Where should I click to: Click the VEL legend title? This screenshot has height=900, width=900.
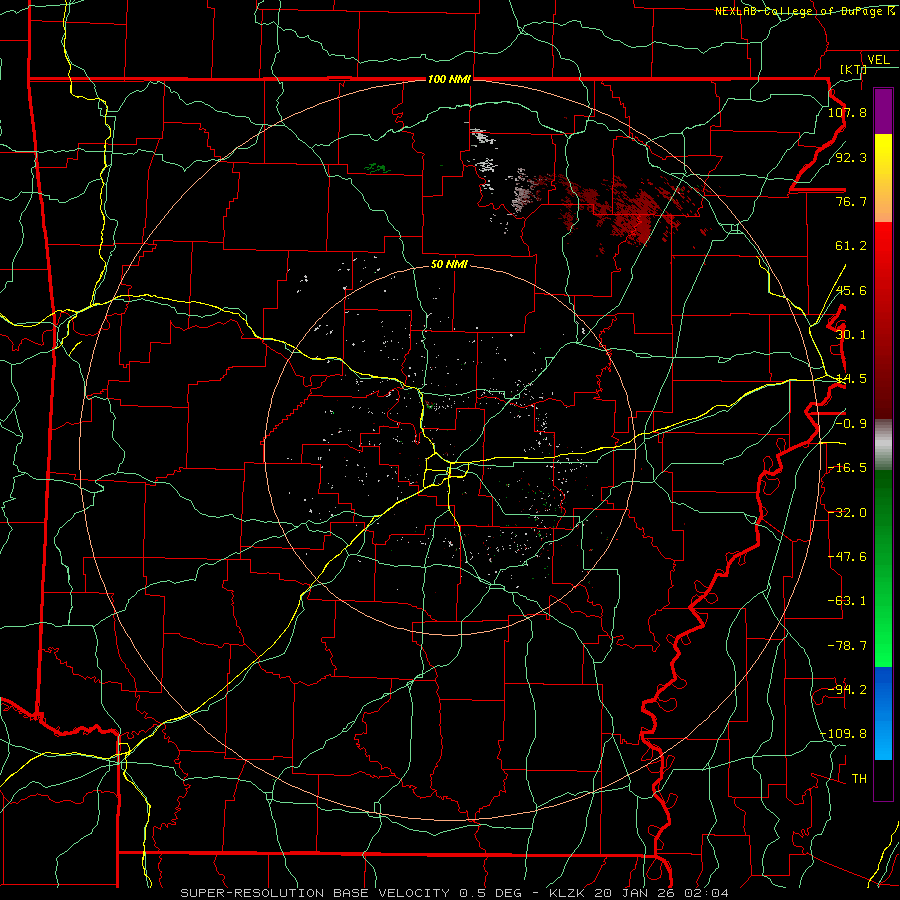pos(878,60)
